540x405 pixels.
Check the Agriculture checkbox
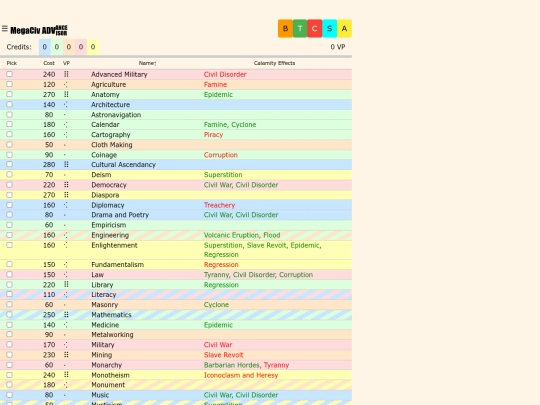coord(10,84)
